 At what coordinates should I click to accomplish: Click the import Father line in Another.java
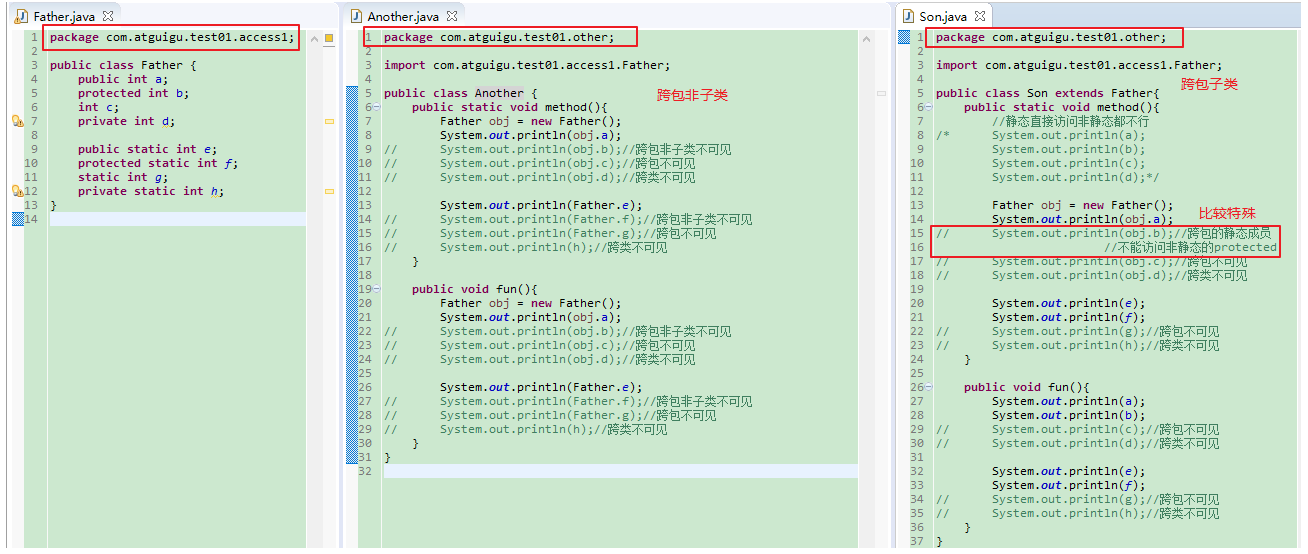tap(527, 65)
